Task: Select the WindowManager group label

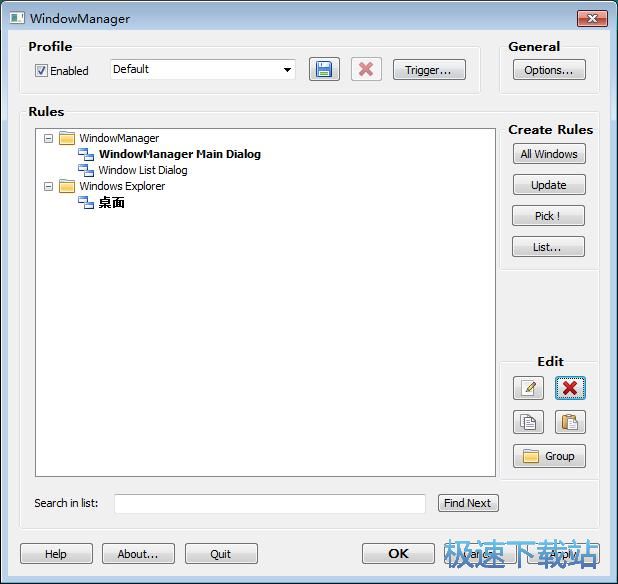Action: click(119, 138)
